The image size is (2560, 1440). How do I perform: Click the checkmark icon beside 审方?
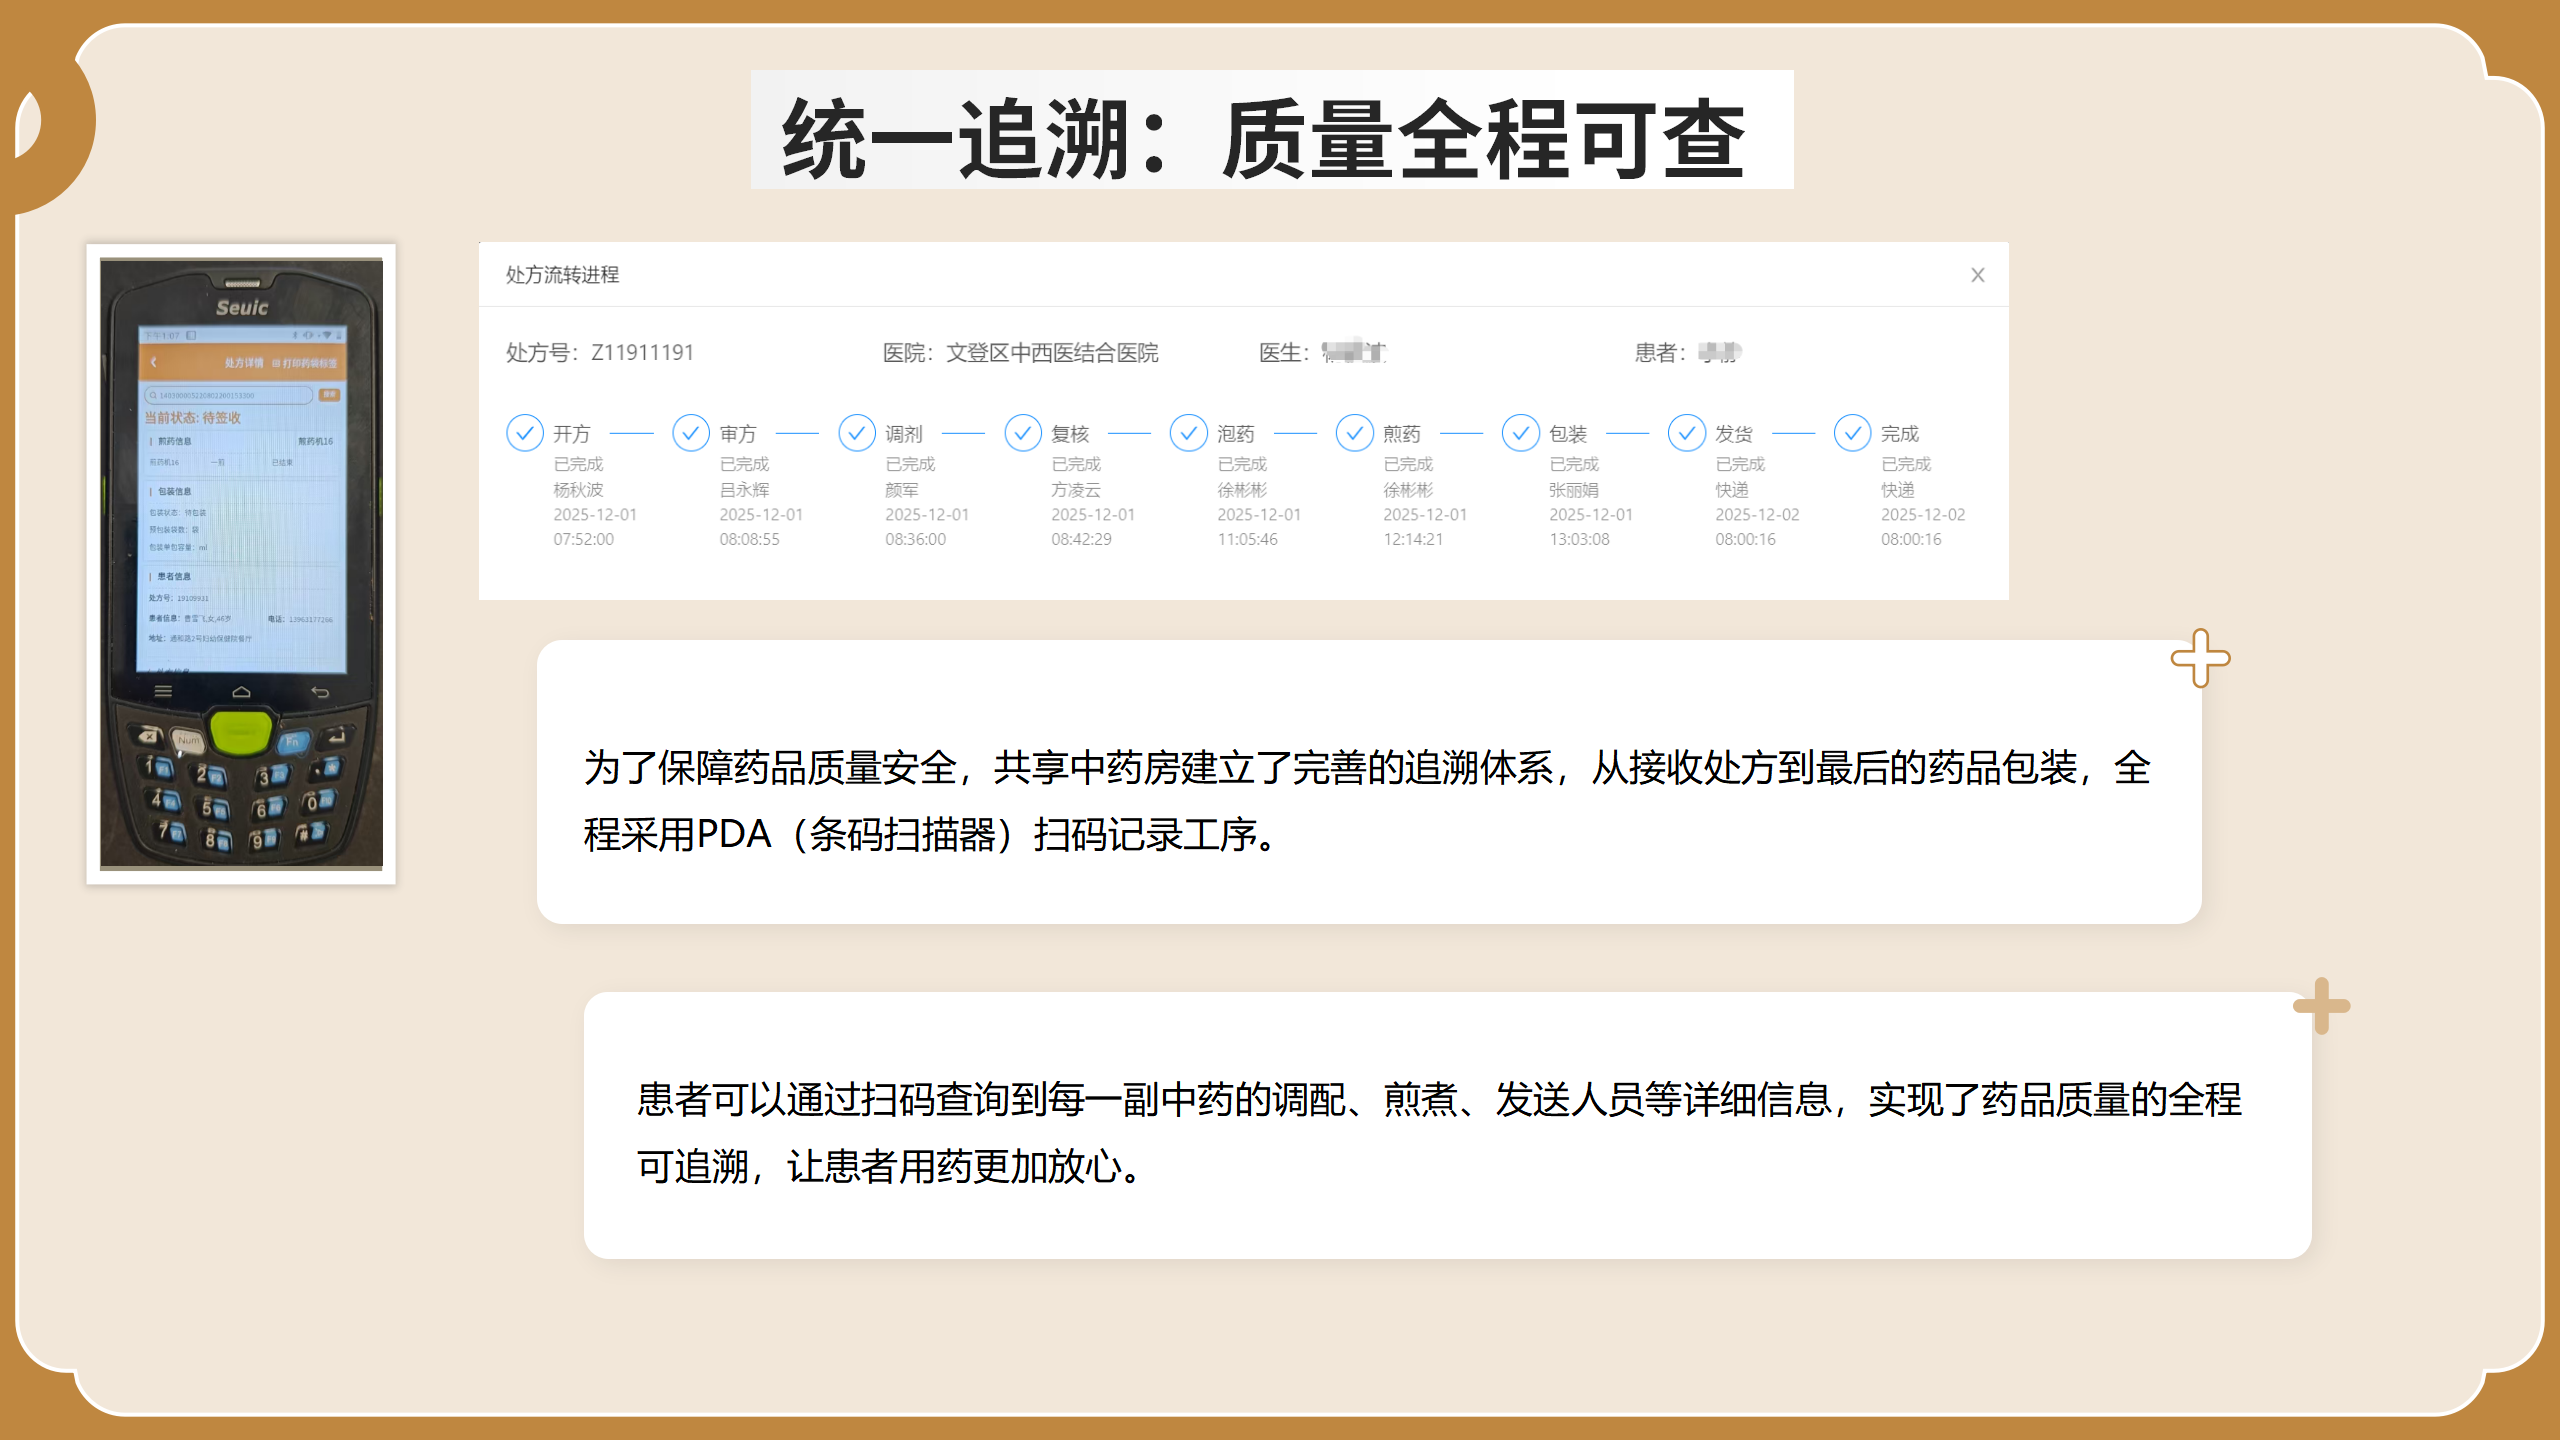point(691,433)
